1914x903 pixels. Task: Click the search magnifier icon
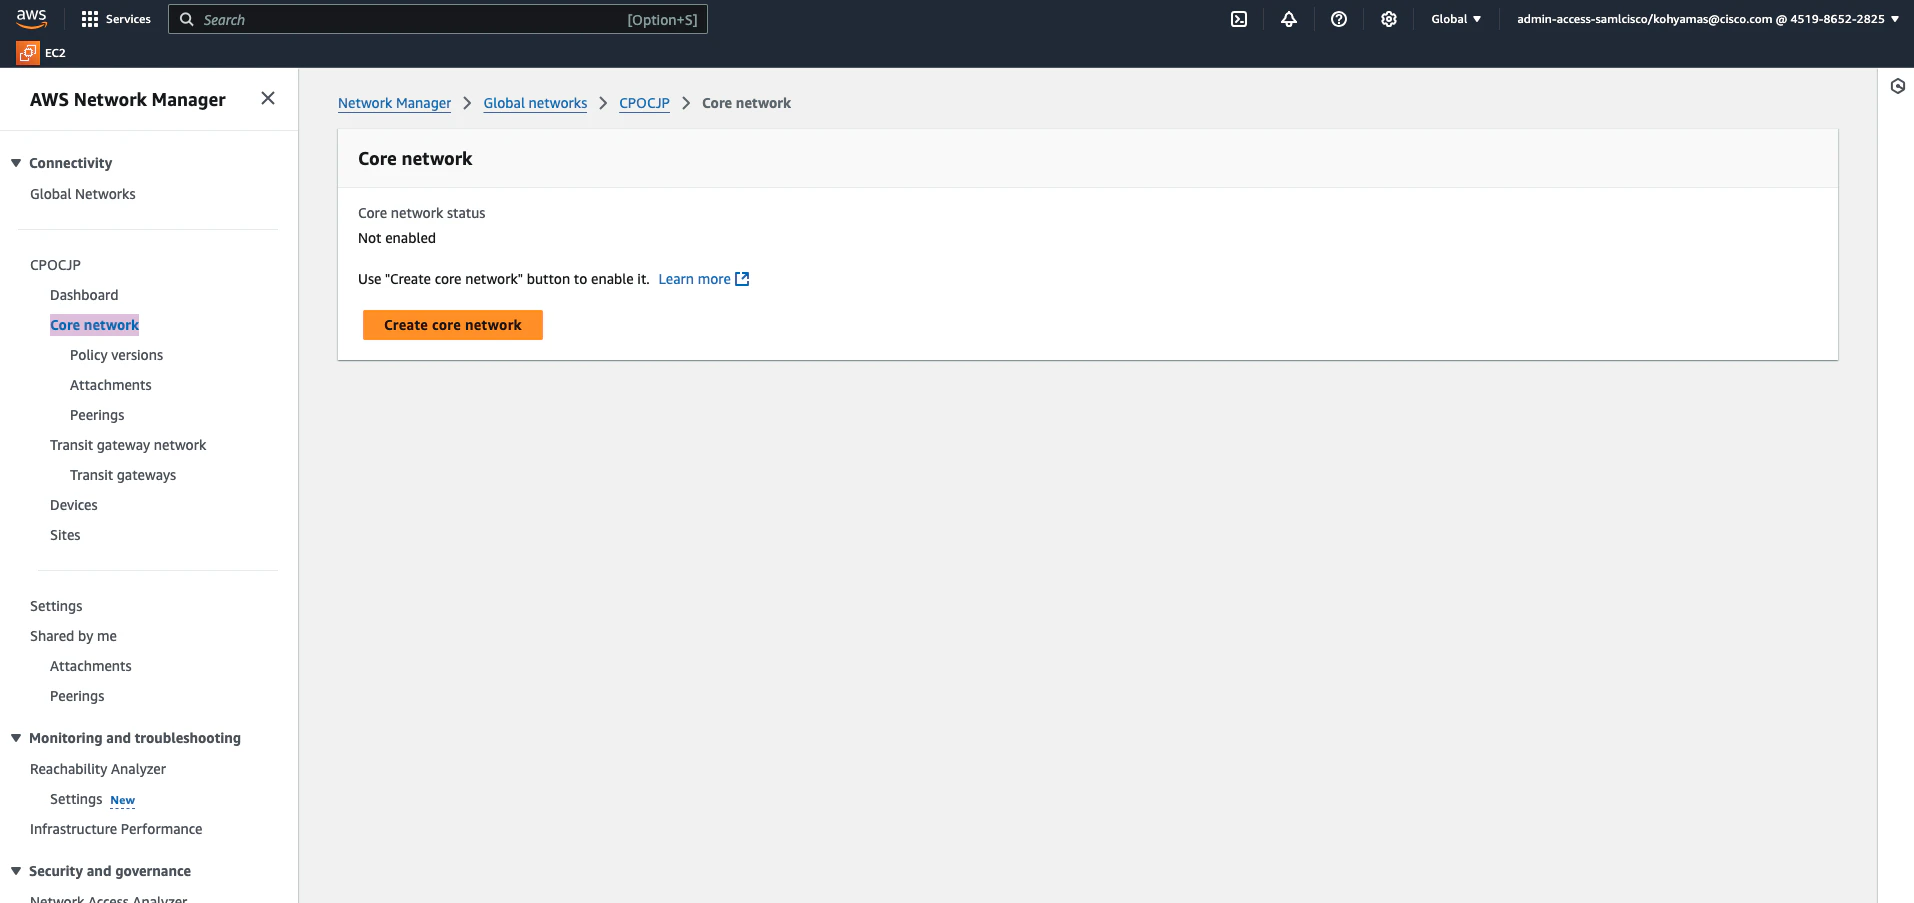coord(187,19)
